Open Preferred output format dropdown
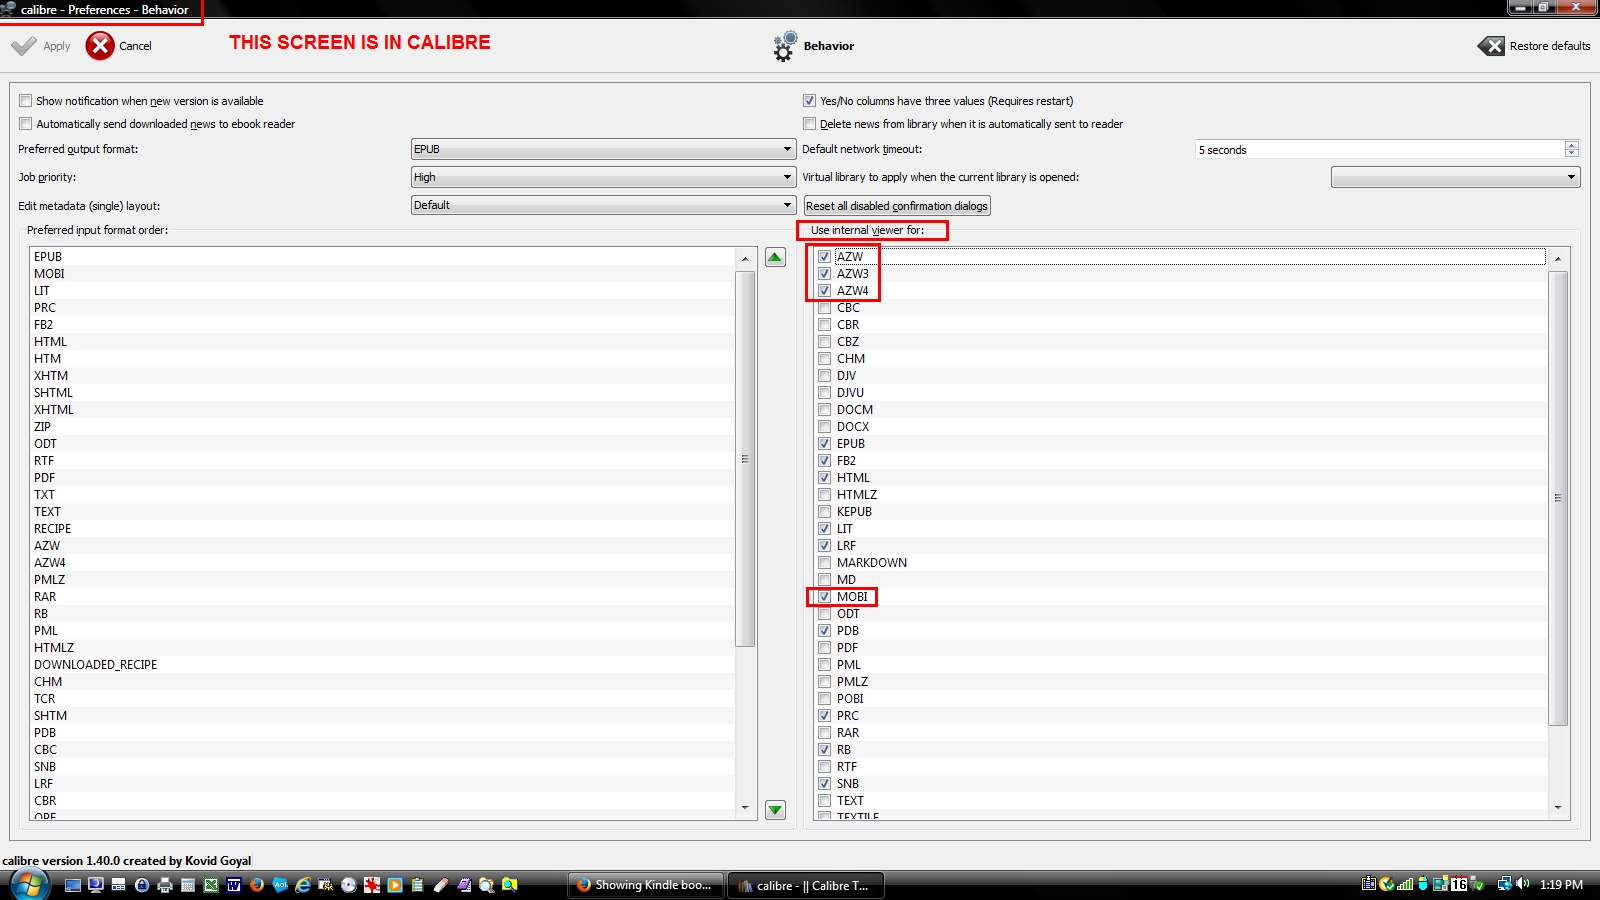This screenshot has width=1600, height=900. coord(603,149)
